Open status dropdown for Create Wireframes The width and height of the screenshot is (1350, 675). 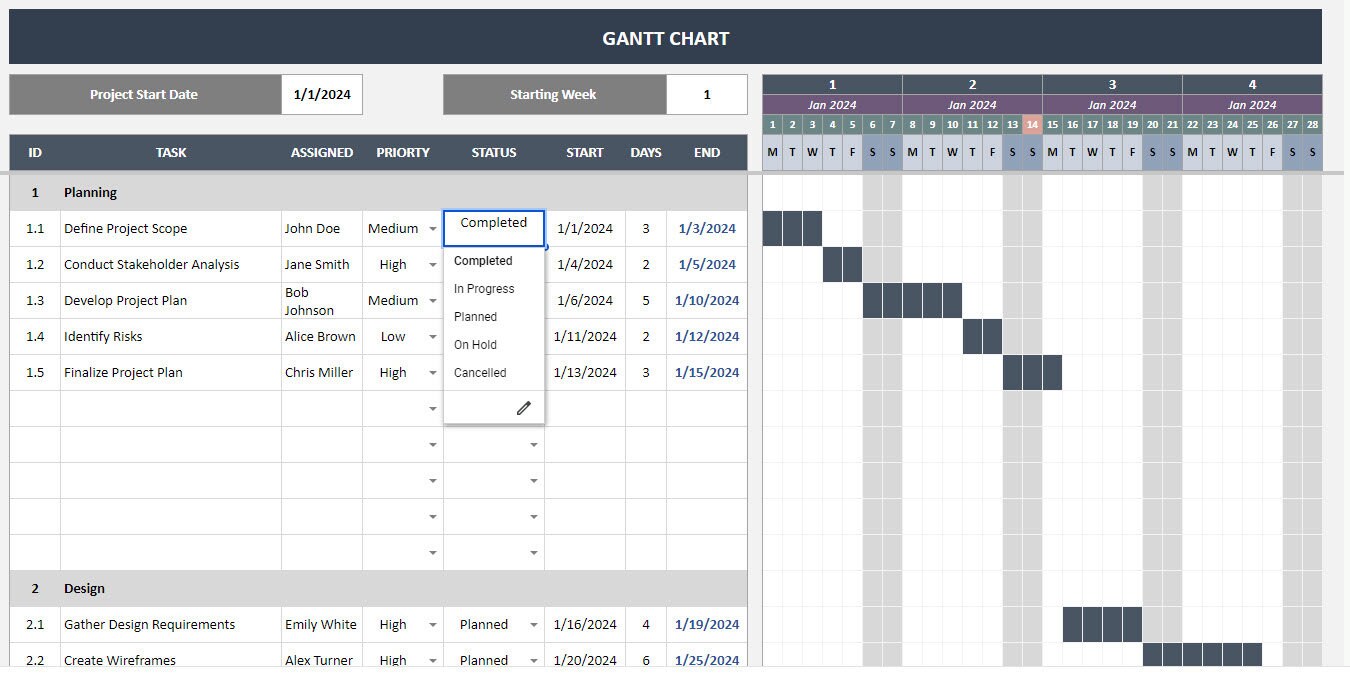[x=534, y=661]
